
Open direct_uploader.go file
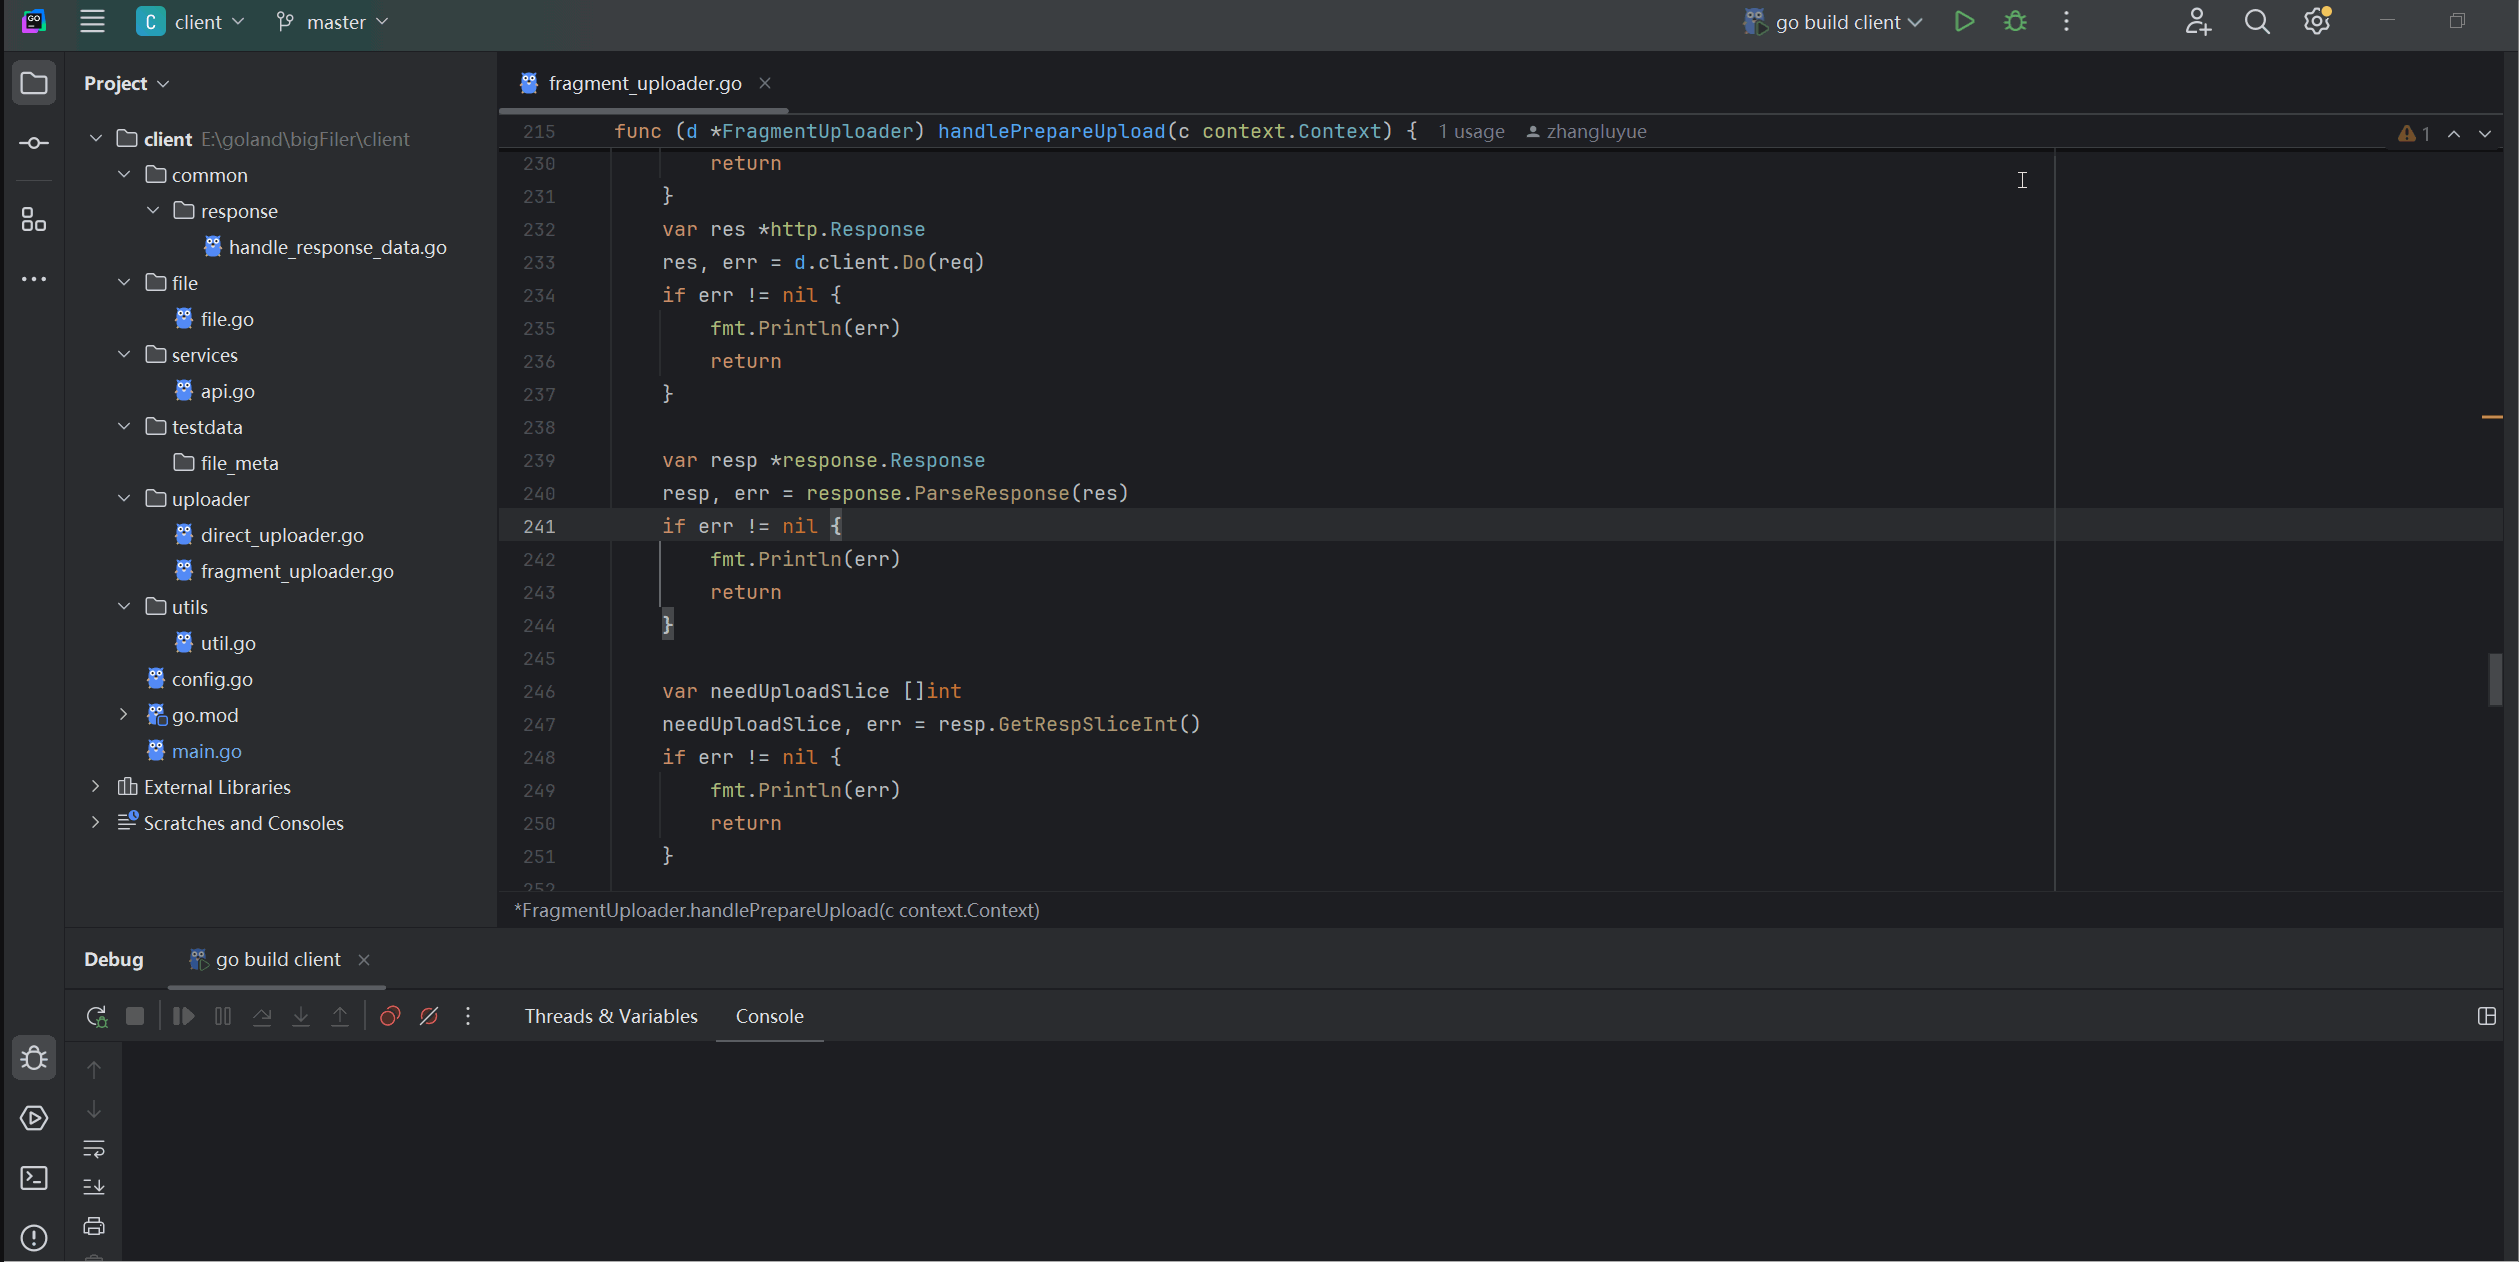282,535
